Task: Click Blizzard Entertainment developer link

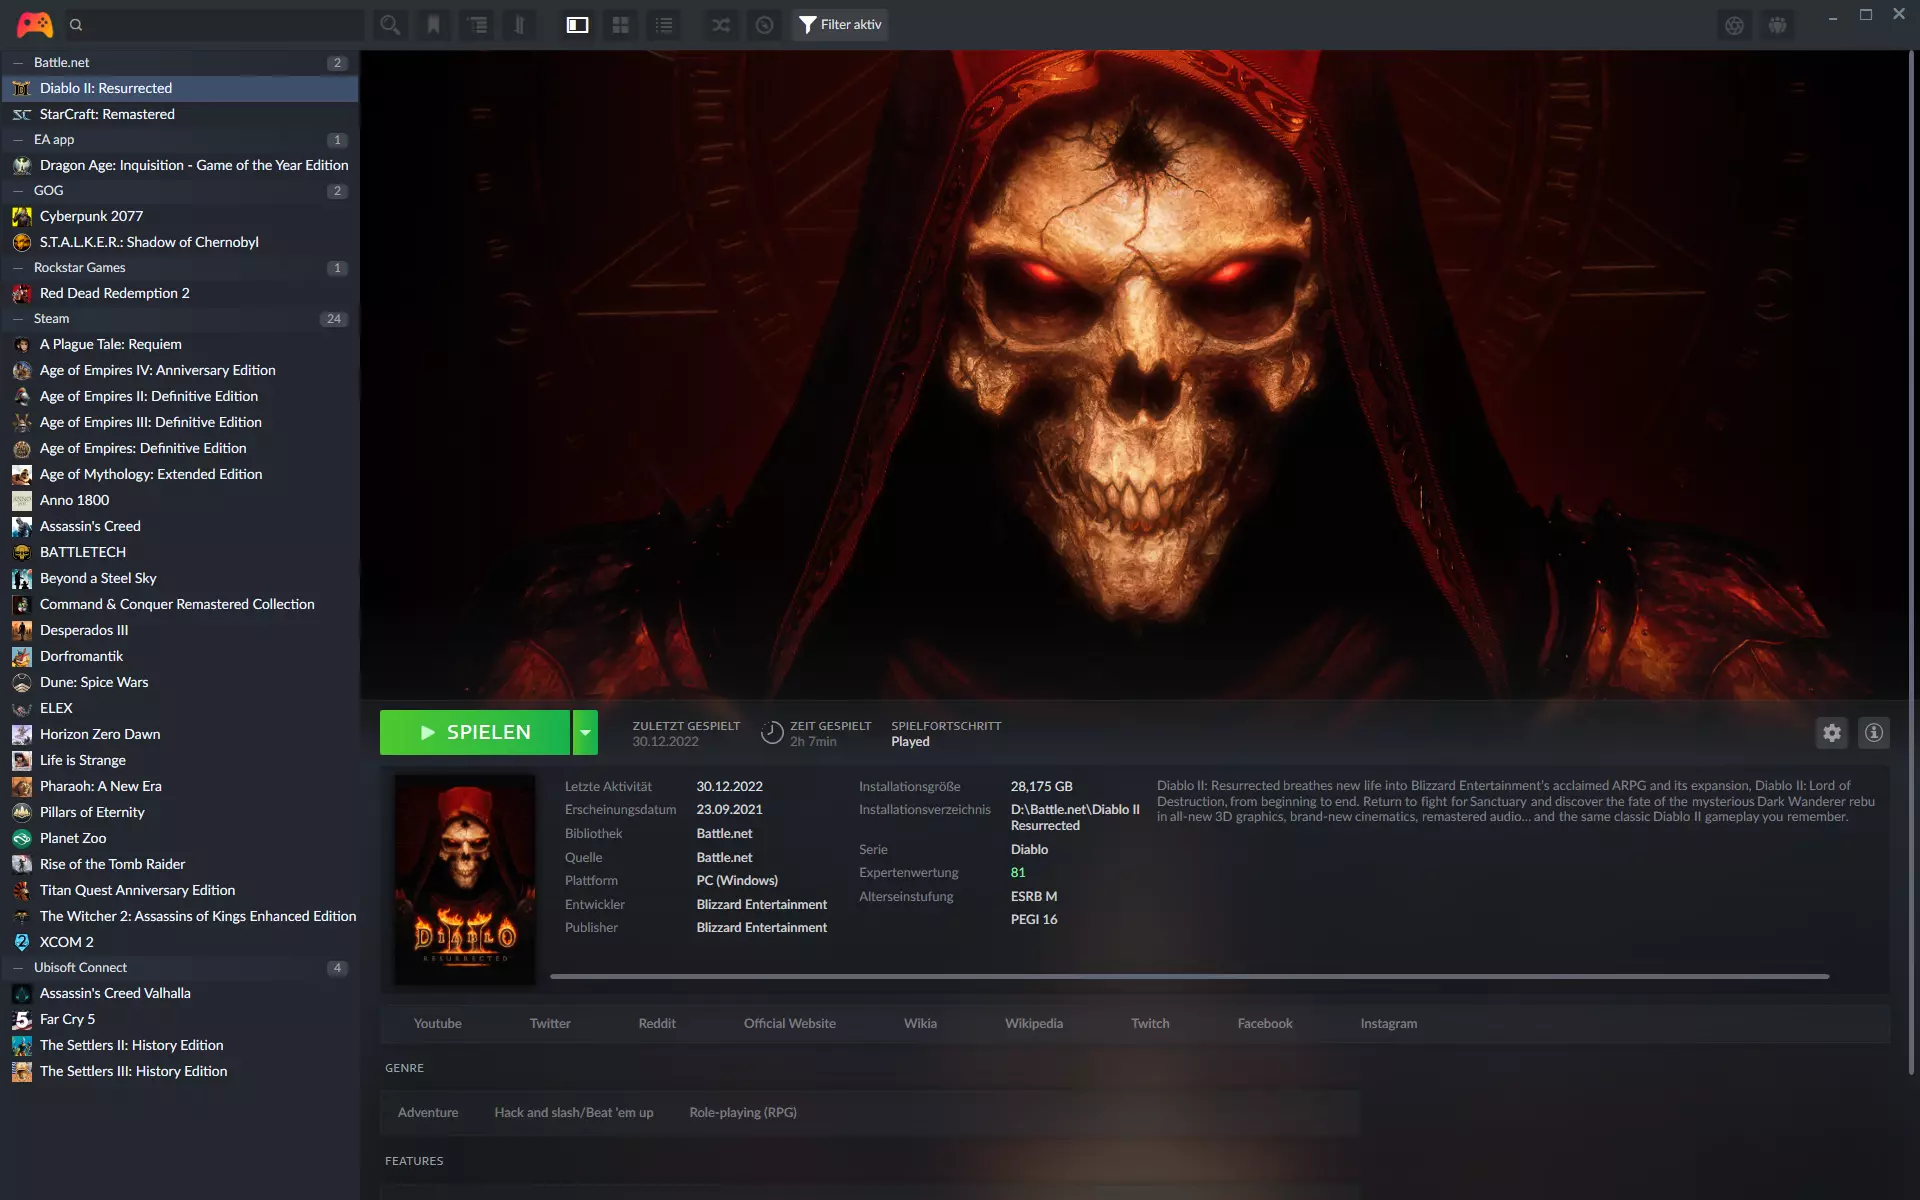Action: [762, 905]
